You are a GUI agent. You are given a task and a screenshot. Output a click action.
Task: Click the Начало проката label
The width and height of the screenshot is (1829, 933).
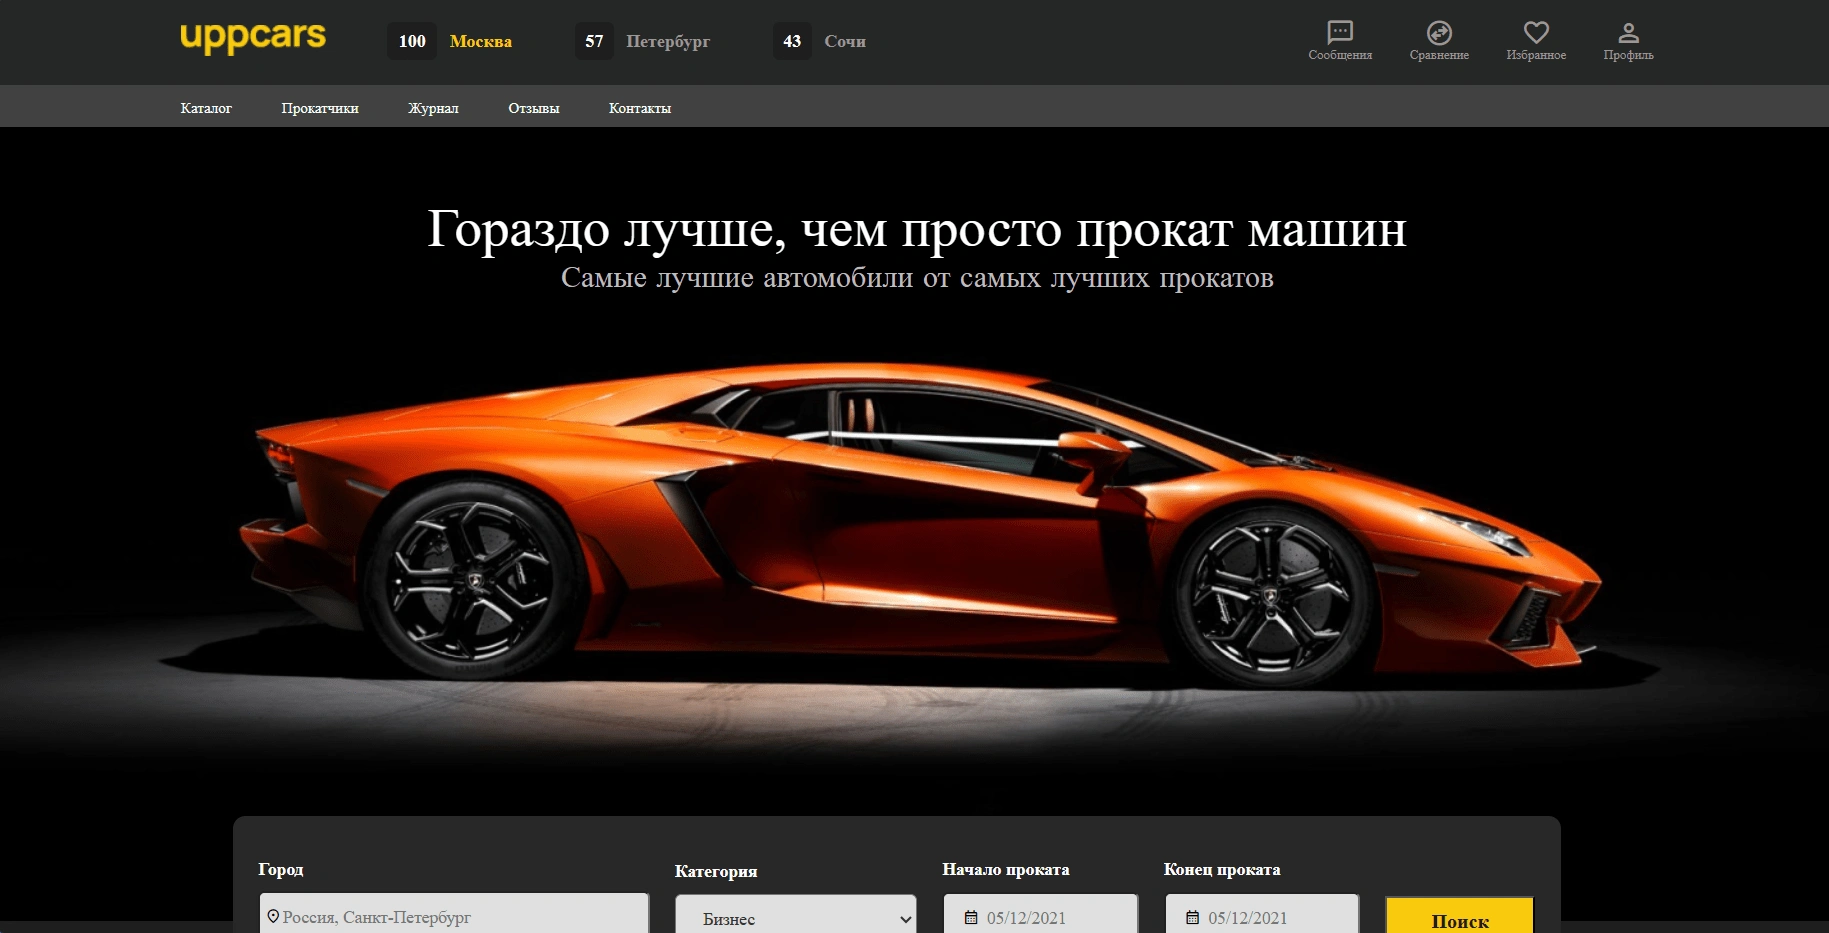coord(1006,869)
